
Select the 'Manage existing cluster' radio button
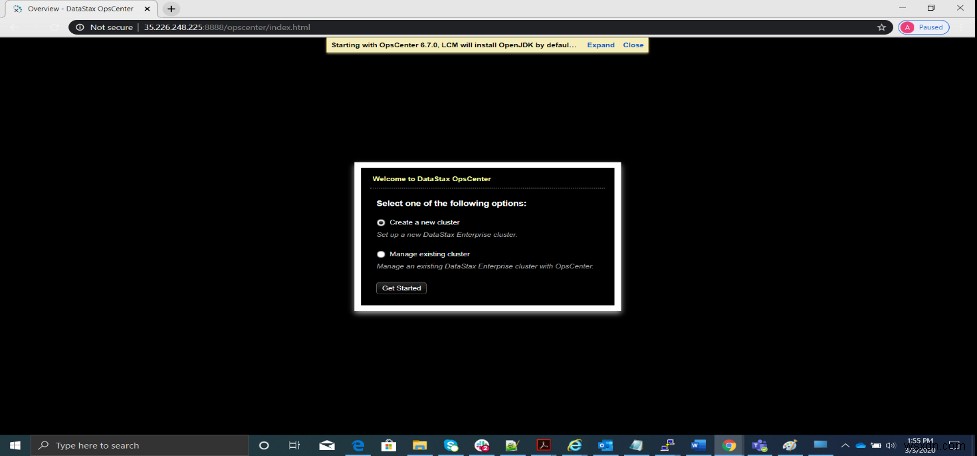(x=381, y=254)
